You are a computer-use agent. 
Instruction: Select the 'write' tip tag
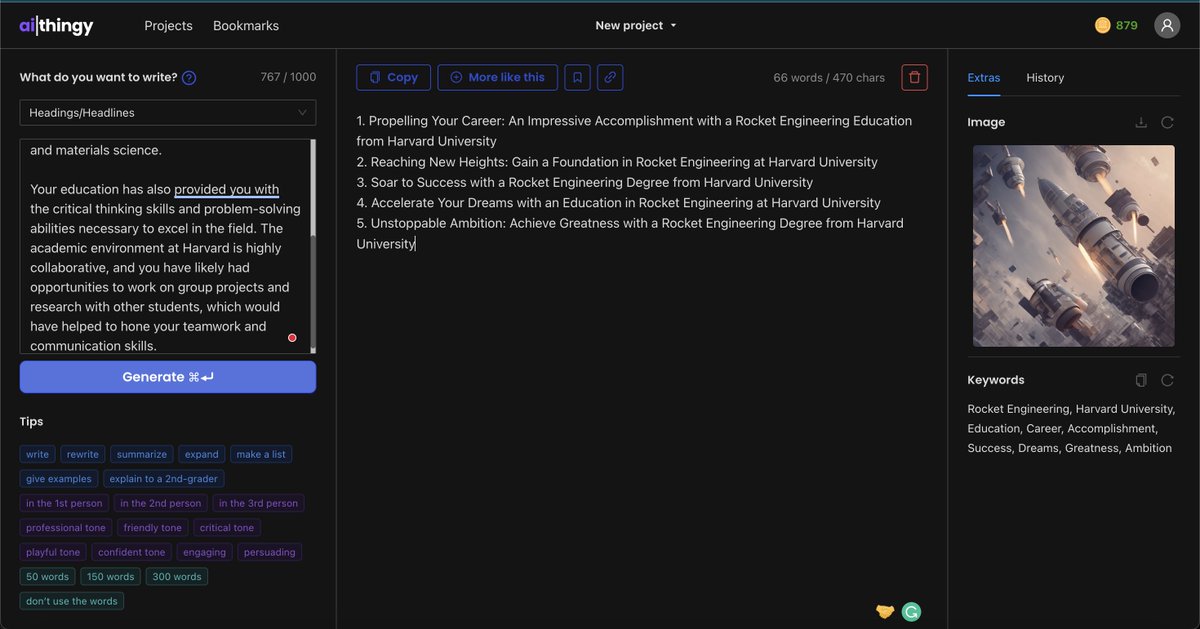pyautogui.click(x=37, y=454)
